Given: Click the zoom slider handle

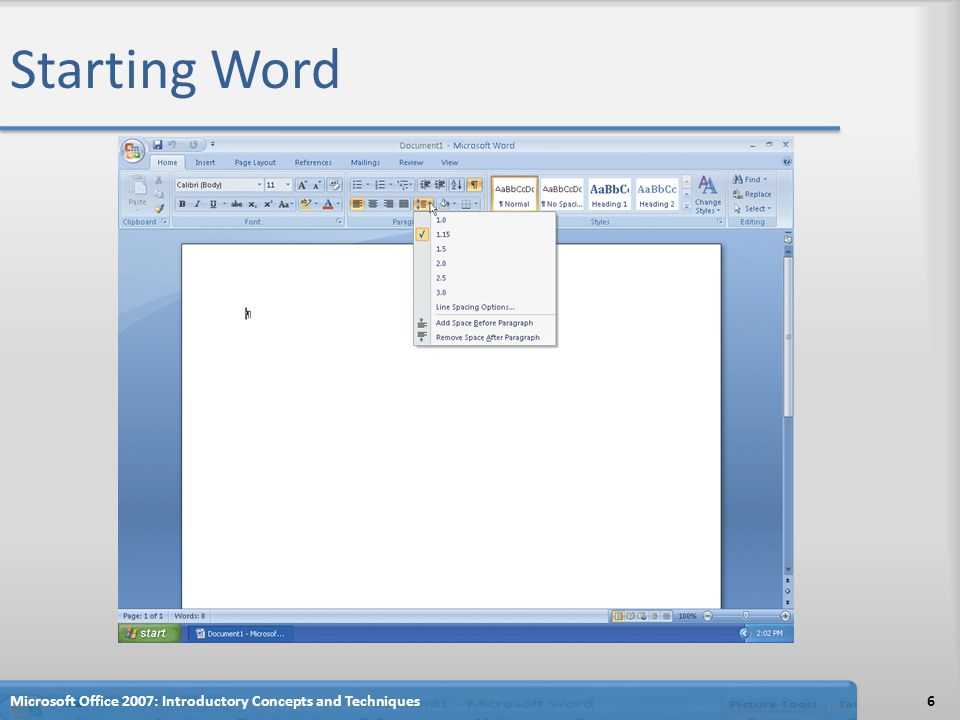Looking at the screenshot, I should coord(746,616).
